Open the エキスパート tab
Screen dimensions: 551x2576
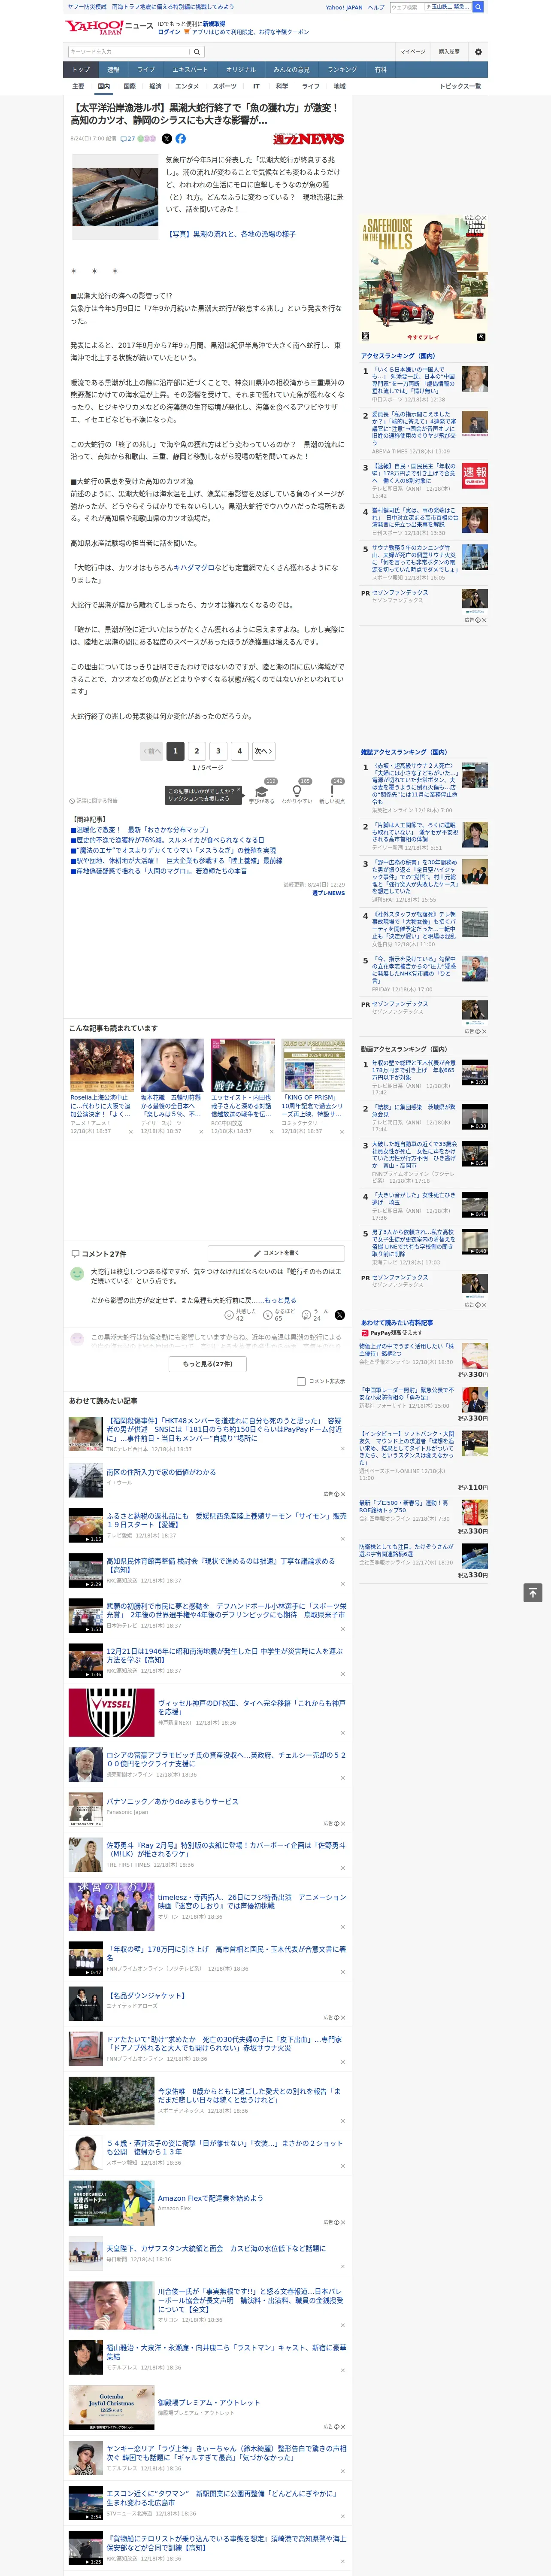point(190,70)
